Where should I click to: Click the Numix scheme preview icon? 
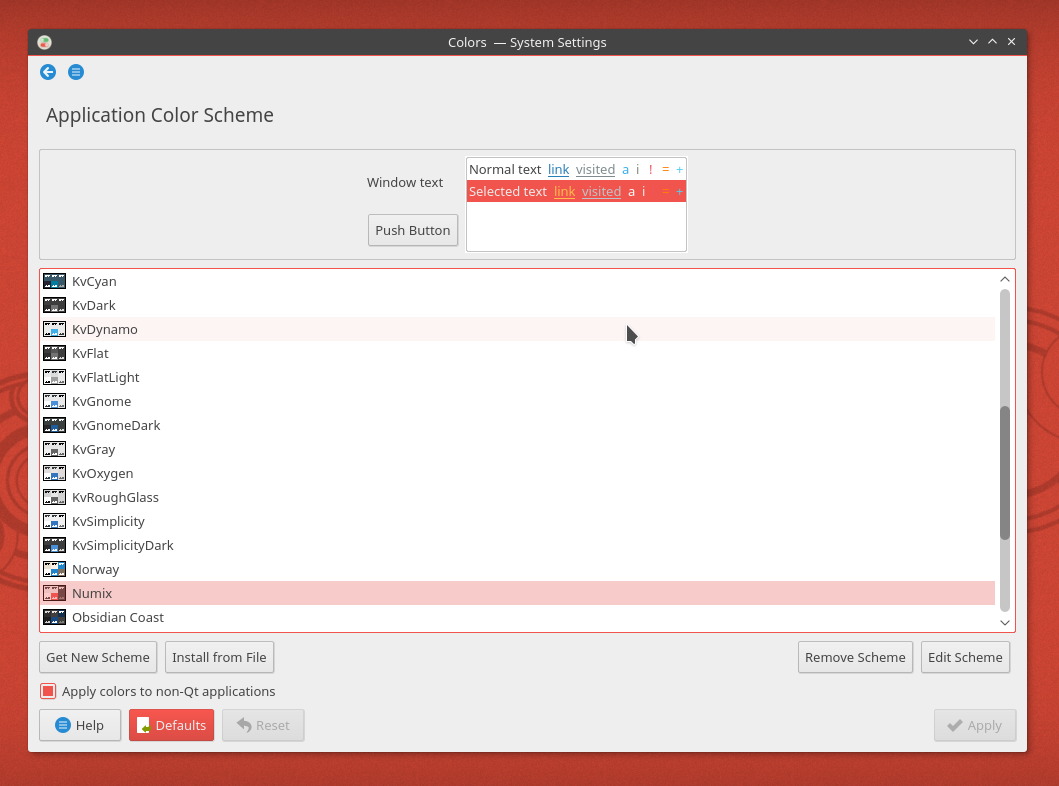click(55, 593)
